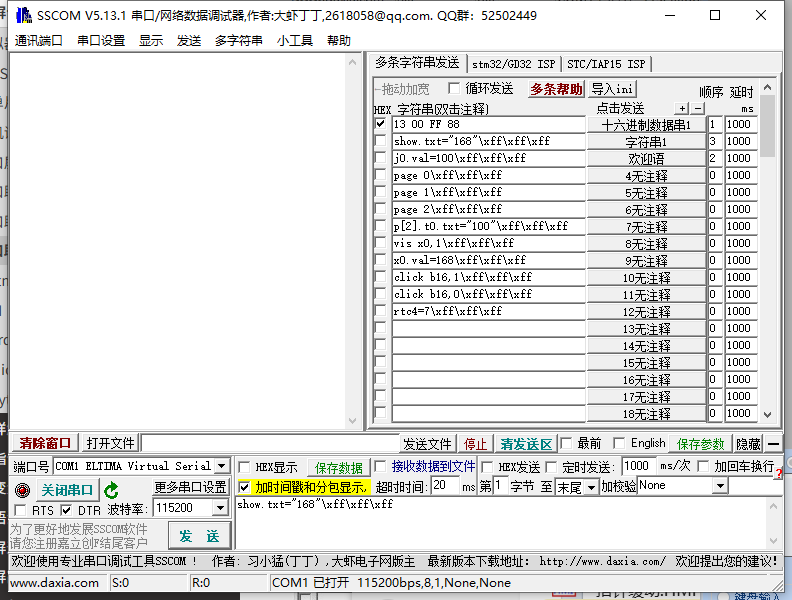The height and width of the screenshot is (600, 792).
Task: Toggle the 最前 always-on-top checkbox
Action: [x=566, y=443]
